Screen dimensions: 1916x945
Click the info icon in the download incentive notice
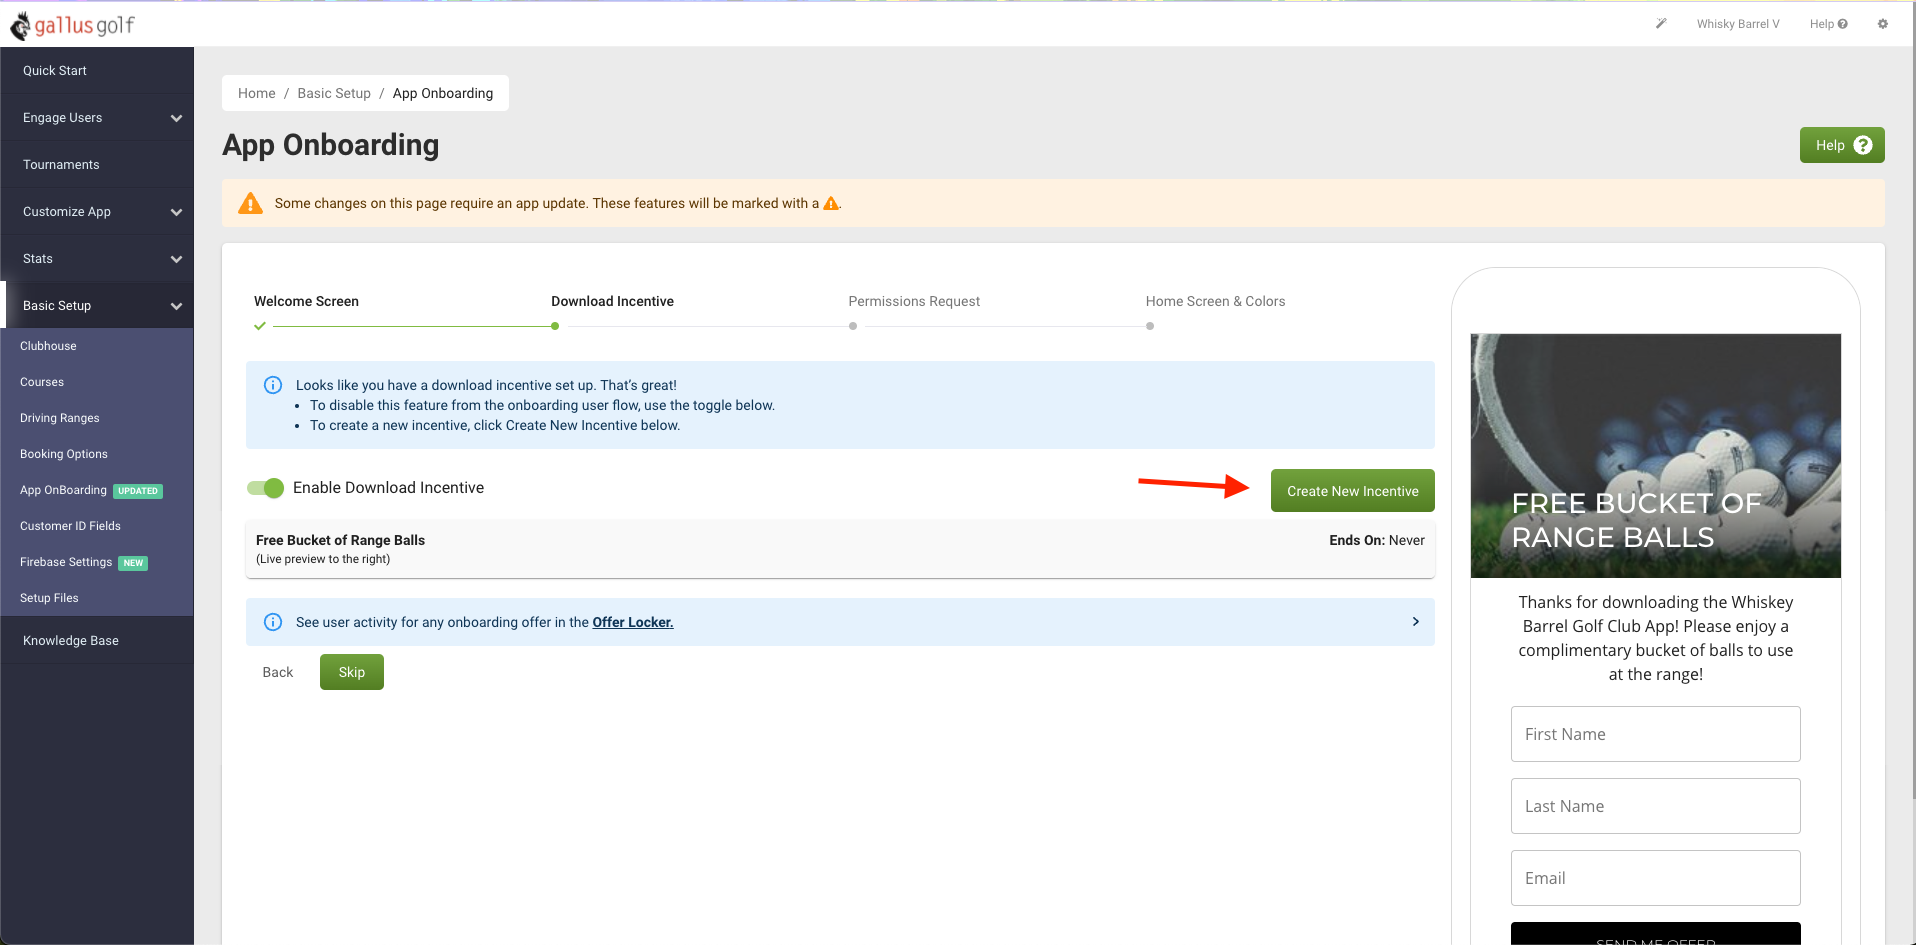(272, 385)
